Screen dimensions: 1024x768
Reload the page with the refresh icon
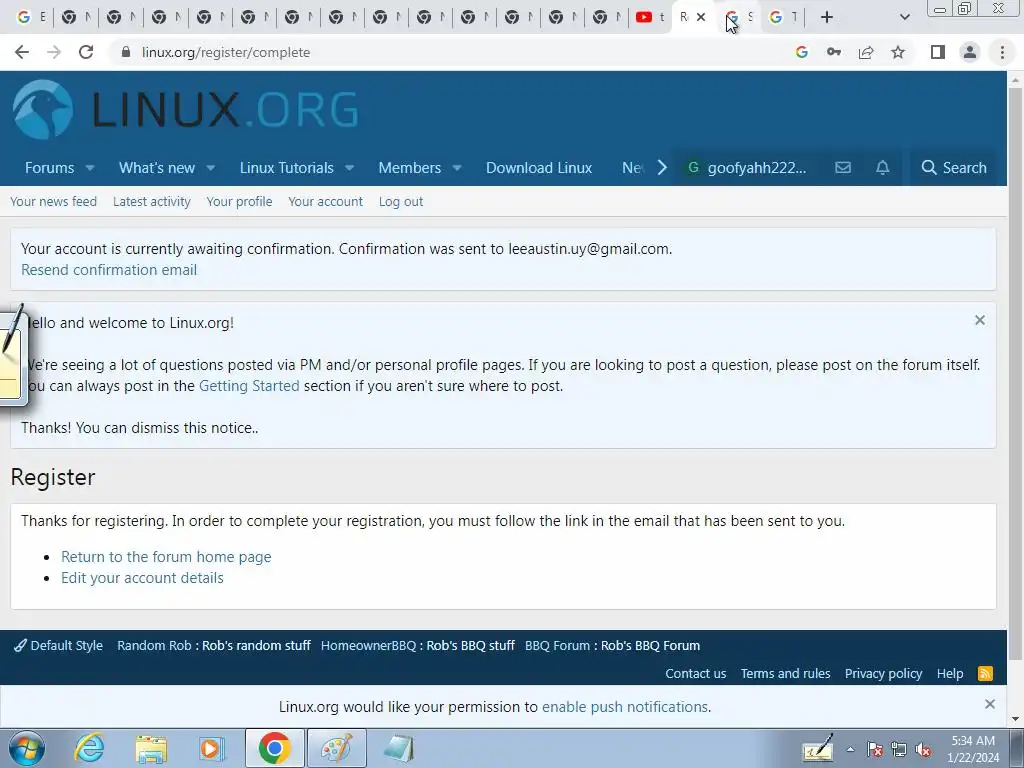(86, 52)
